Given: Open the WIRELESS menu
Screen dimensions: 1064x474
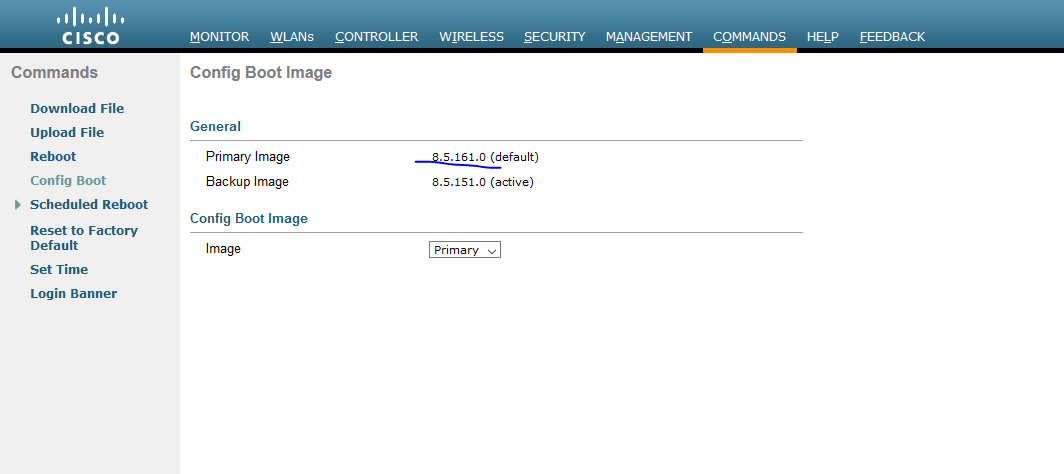Looking at the screenshot, I should pyautogui.click(x=472, y=37).
